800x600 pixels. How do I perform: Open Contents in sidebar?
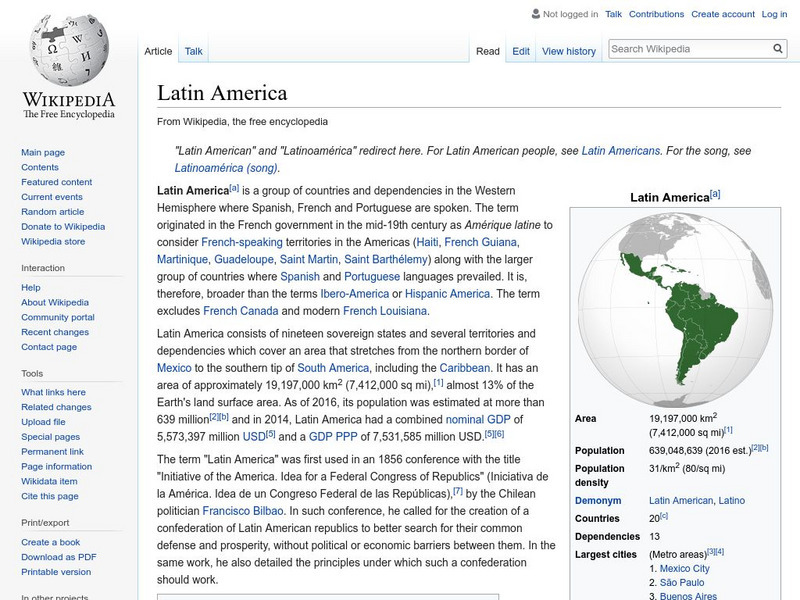click(x=40, y=167)
